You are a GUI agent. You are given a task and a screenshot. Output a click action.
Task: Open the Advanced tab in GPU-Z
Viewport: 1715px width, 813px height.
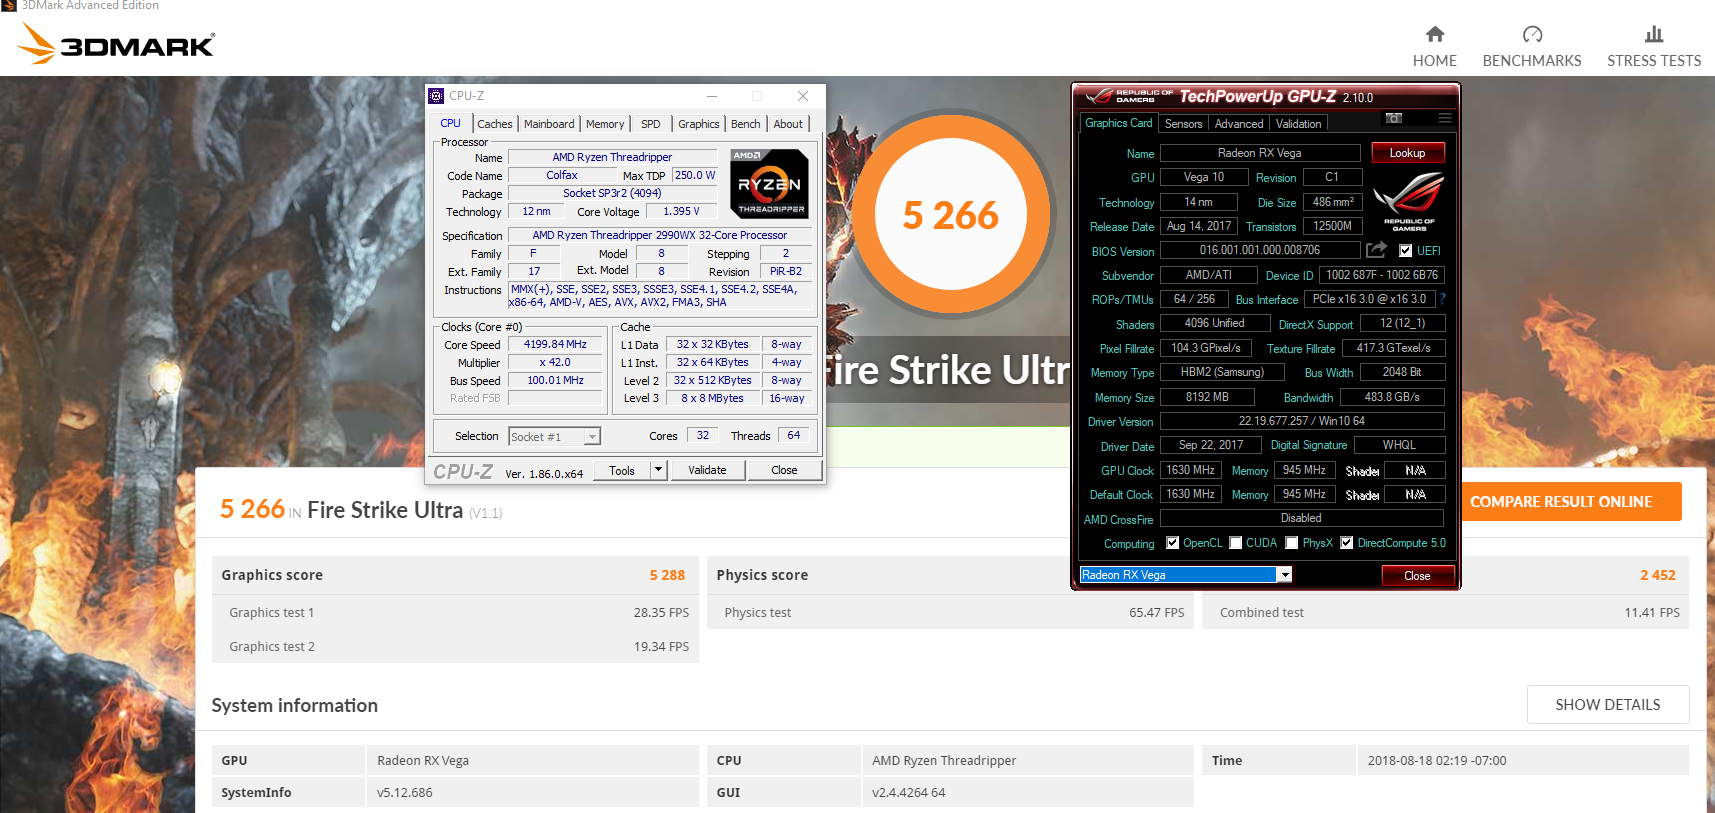click(x=1239, y=124)
